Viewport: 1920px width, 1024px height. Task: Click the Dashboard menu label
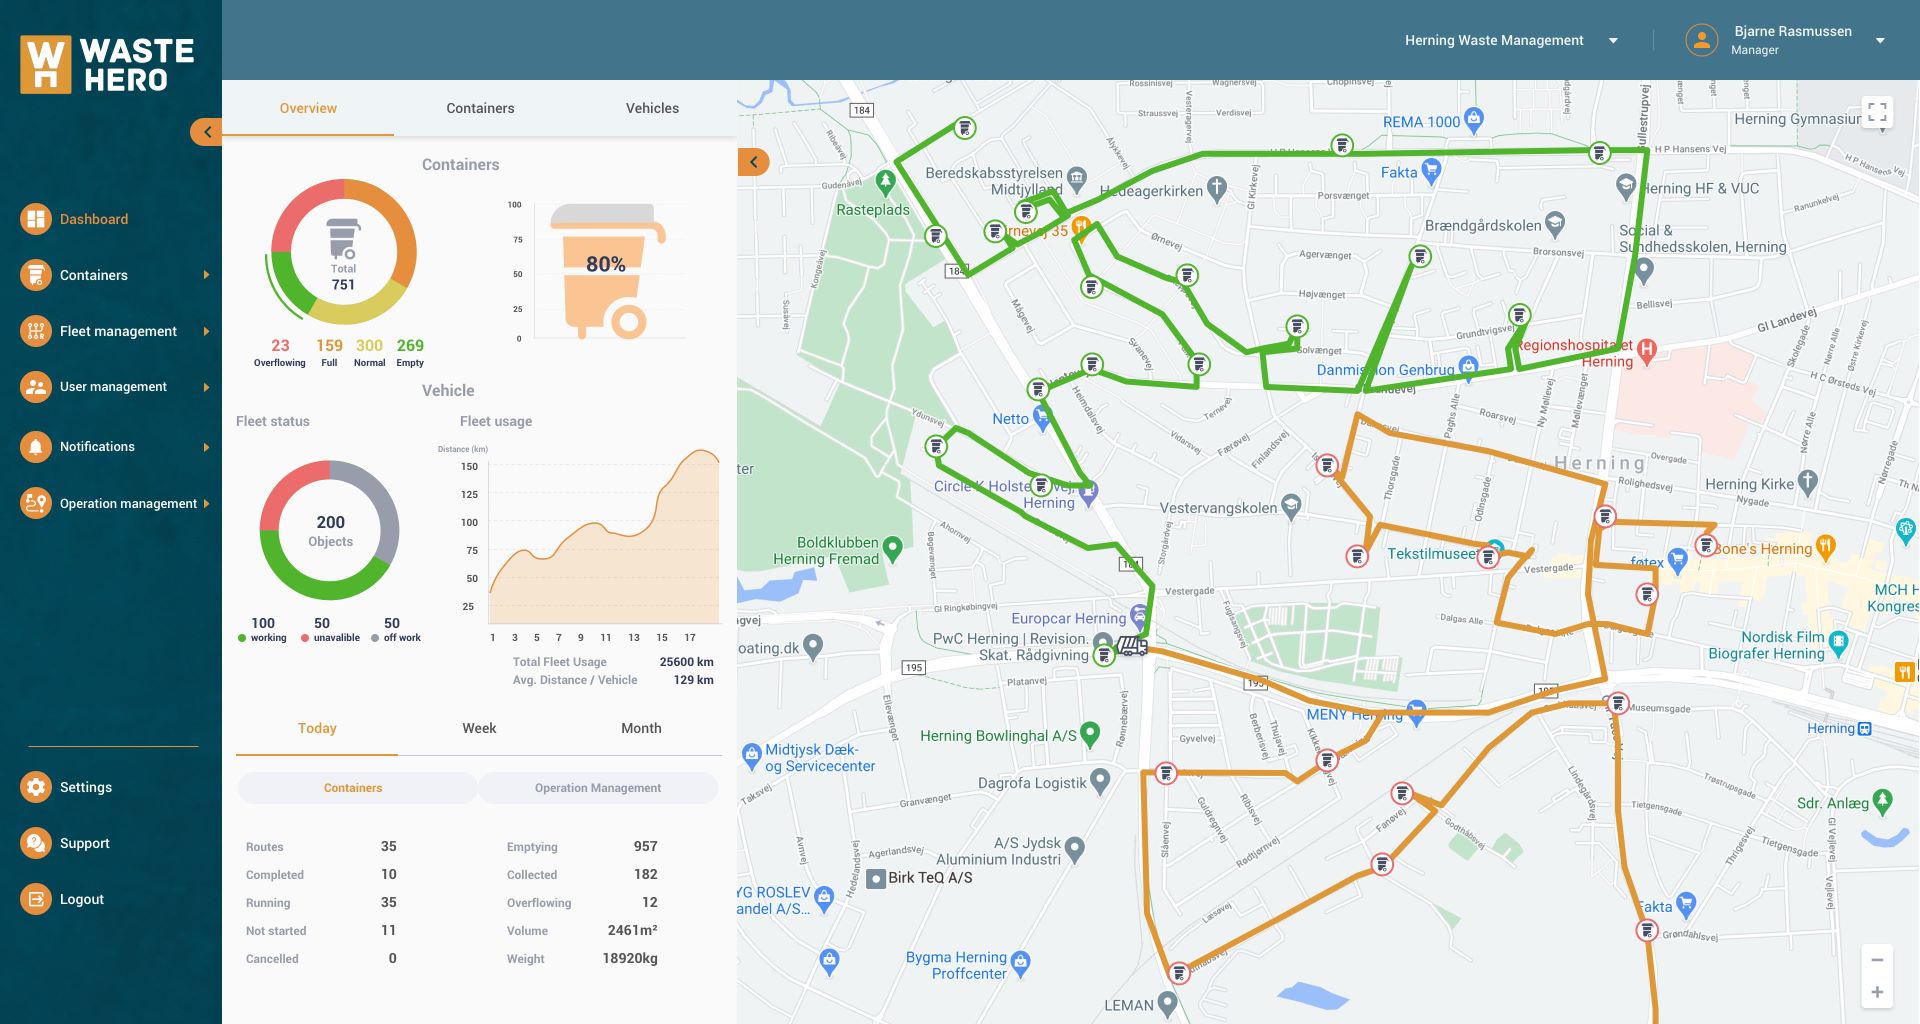94,219
